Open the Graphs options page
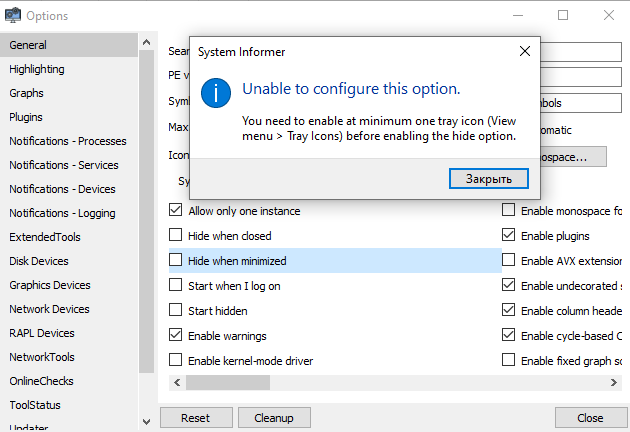Image resolution: width=630 pixels, height=432 pixels. click(x=69, y=93)
